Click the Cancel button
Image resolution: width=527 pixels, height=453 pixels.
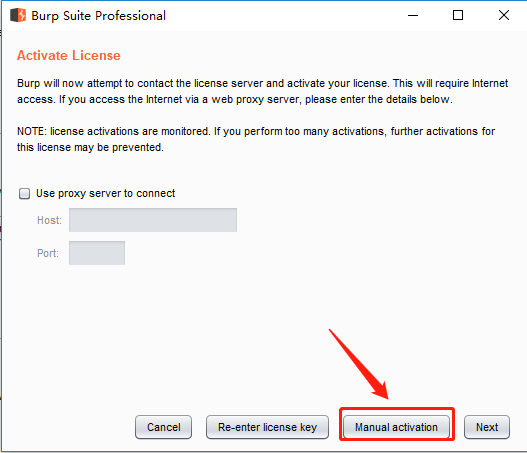tap(163, 427)
